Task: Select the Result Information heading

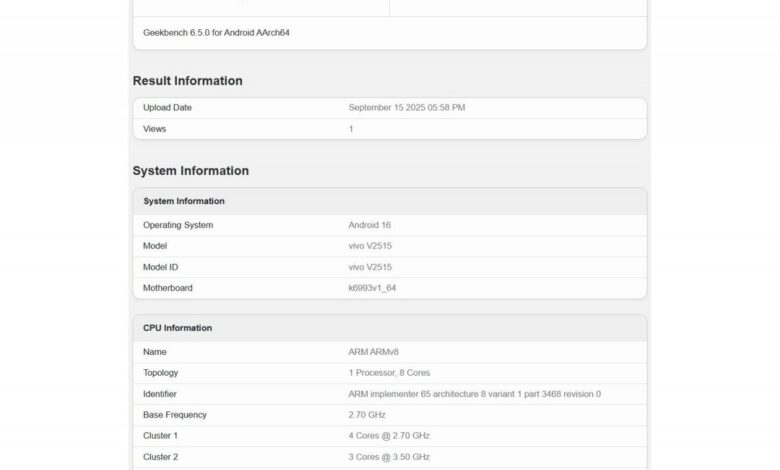Action: coord(187,81)
